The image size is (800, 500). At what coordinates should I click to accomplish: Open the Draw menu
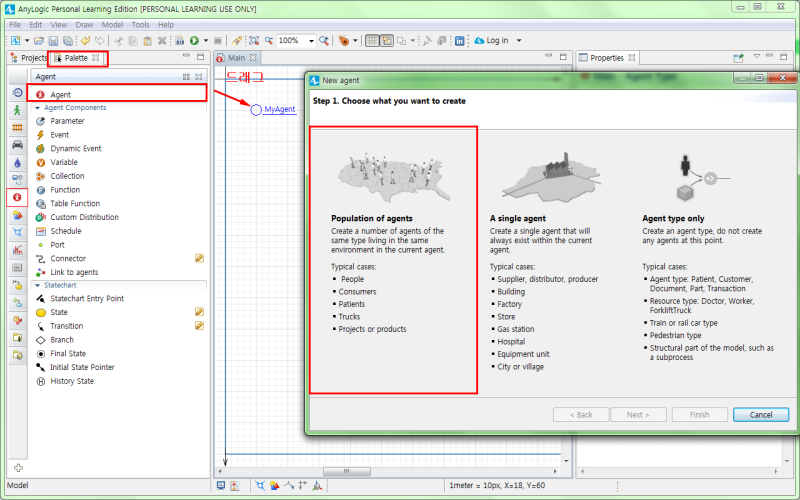[x=84, y=24]
